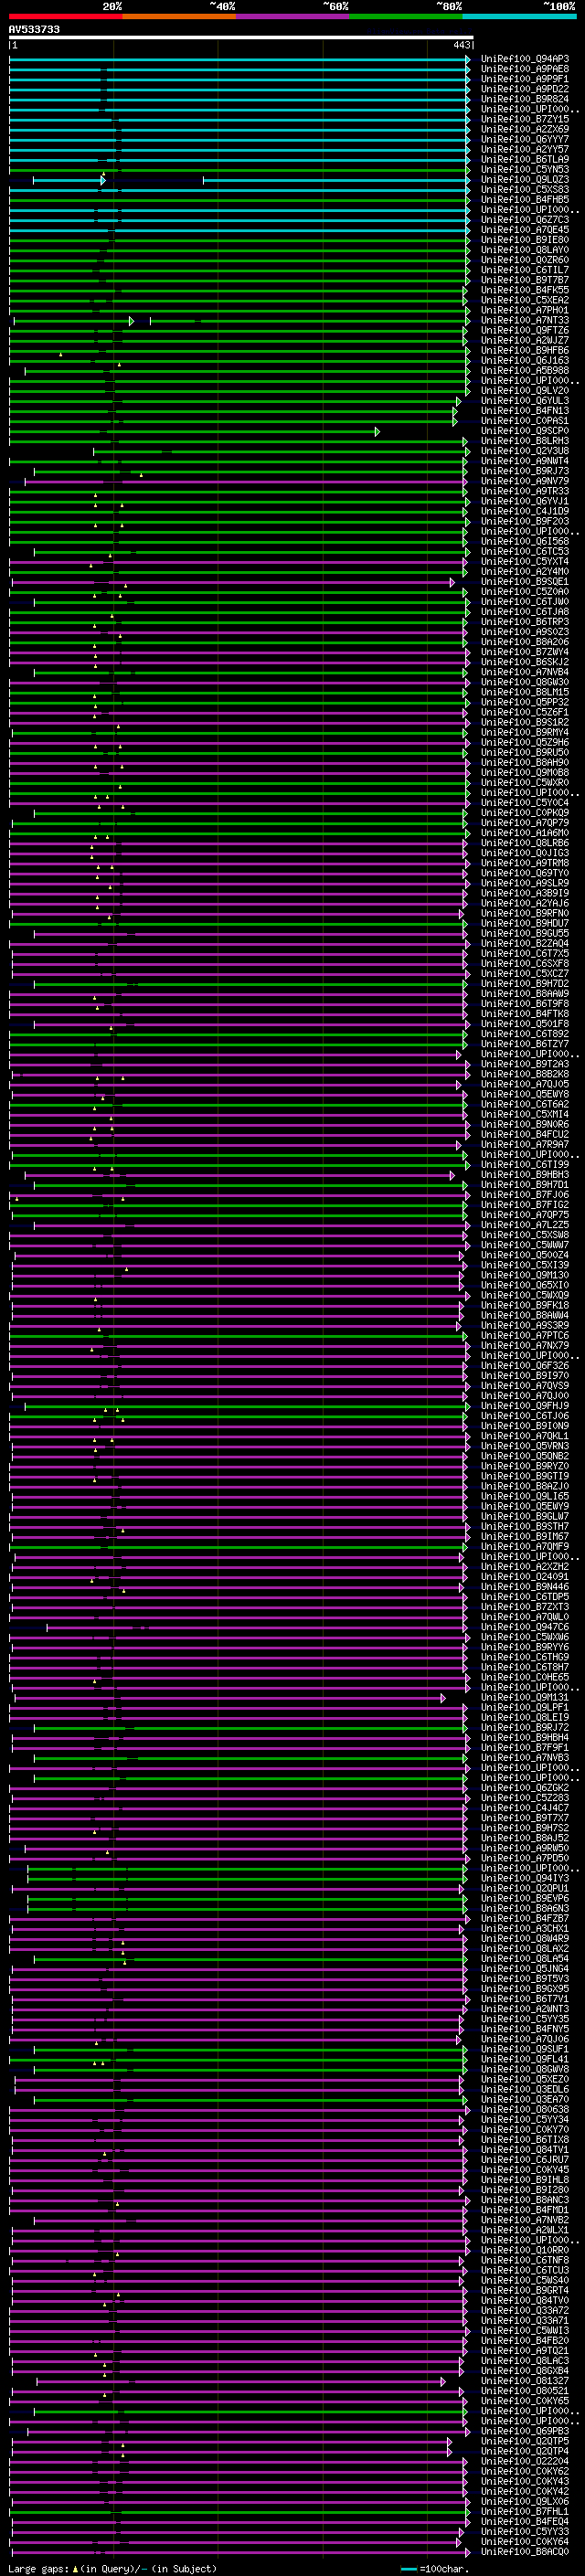Viewport: 585px width, 2576px height.
Task: Select label UniRef100_O22204
Action: pyautogui.click(x=525, y=2460)
